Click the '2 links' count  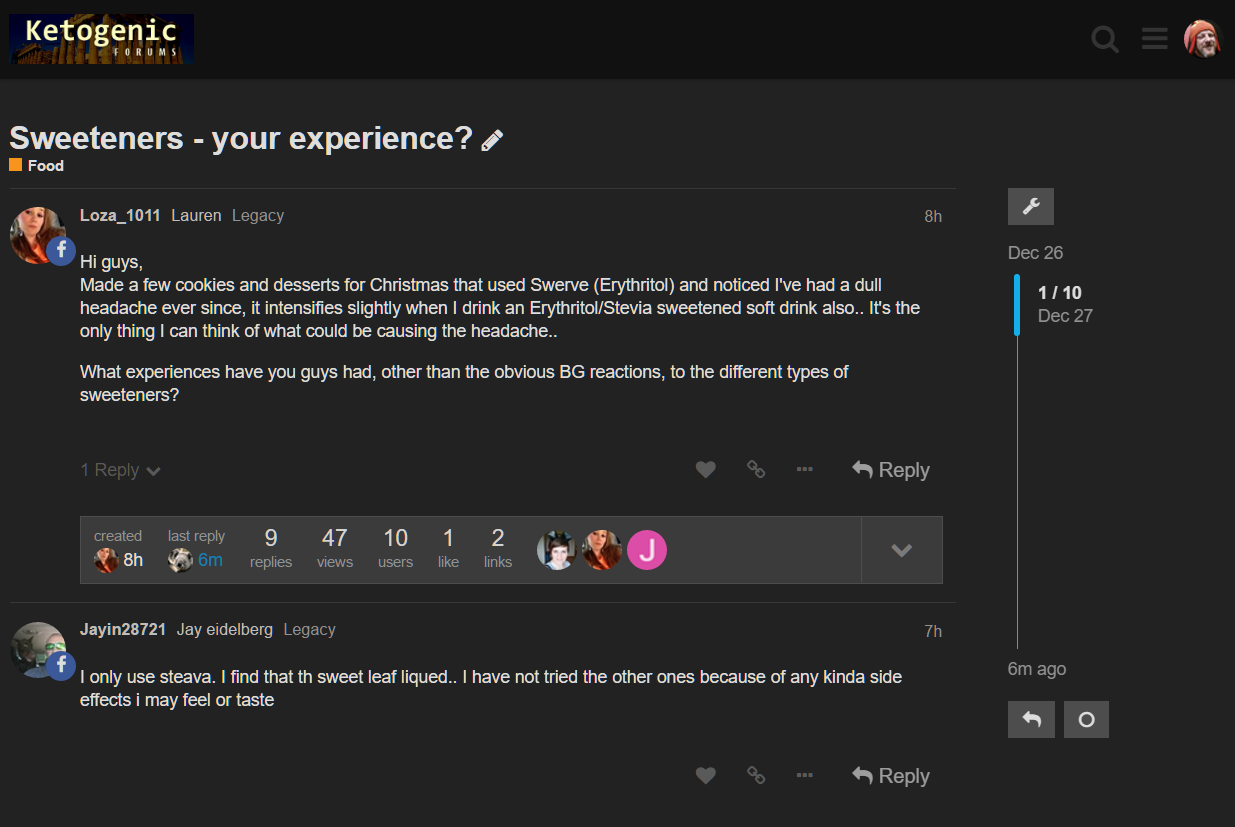tap(498, 549)
